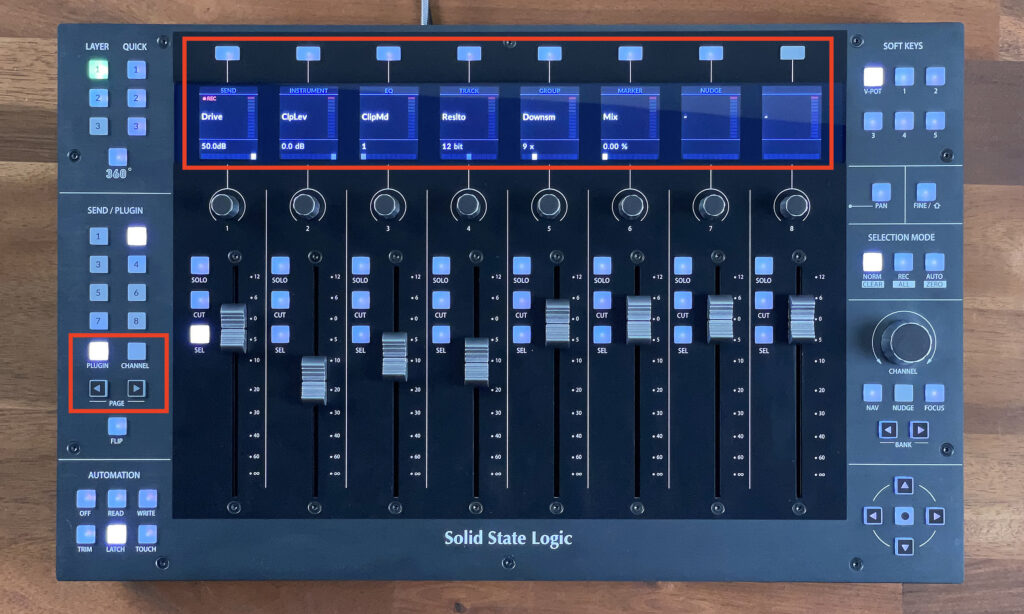Cut channel 5

pos(521,300)
